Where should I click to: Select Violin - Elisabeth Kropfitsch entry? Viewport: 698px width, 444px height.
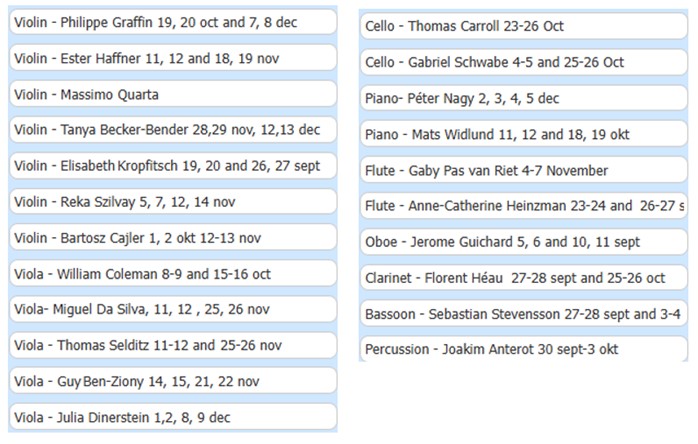pyautogui.click(x=173, y=166)
